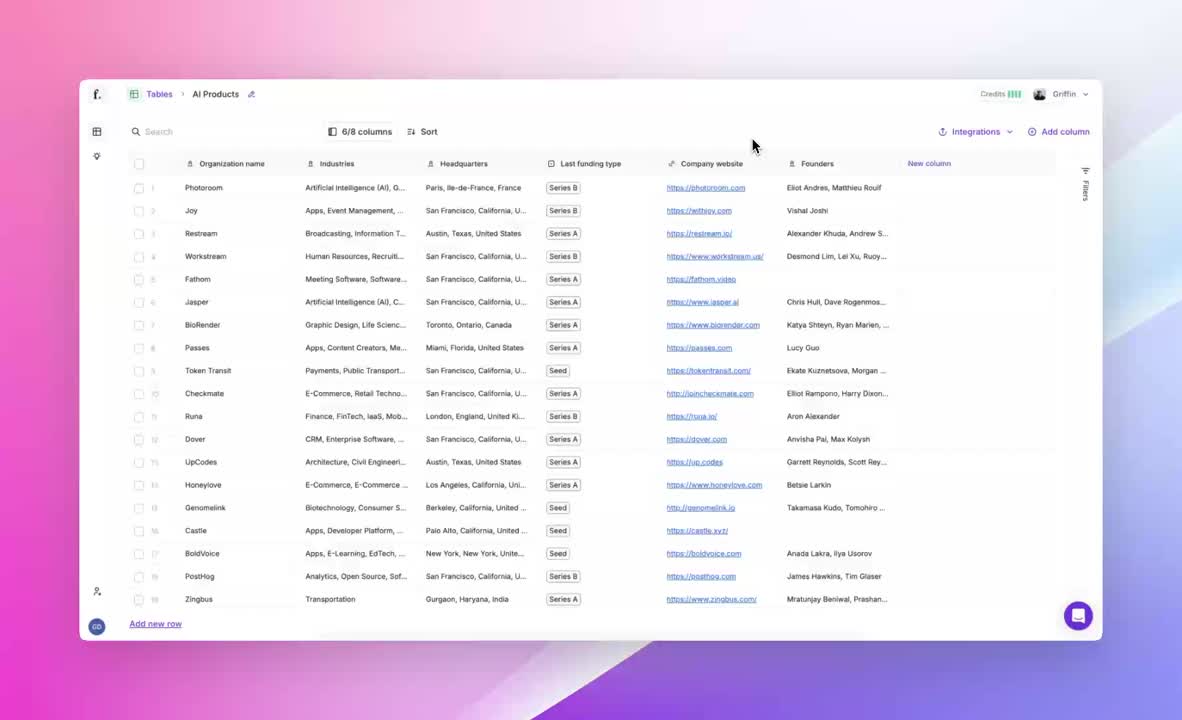Click the Transportation industries cell
This screenshot has height=720, width=1182.
[330, 599]
